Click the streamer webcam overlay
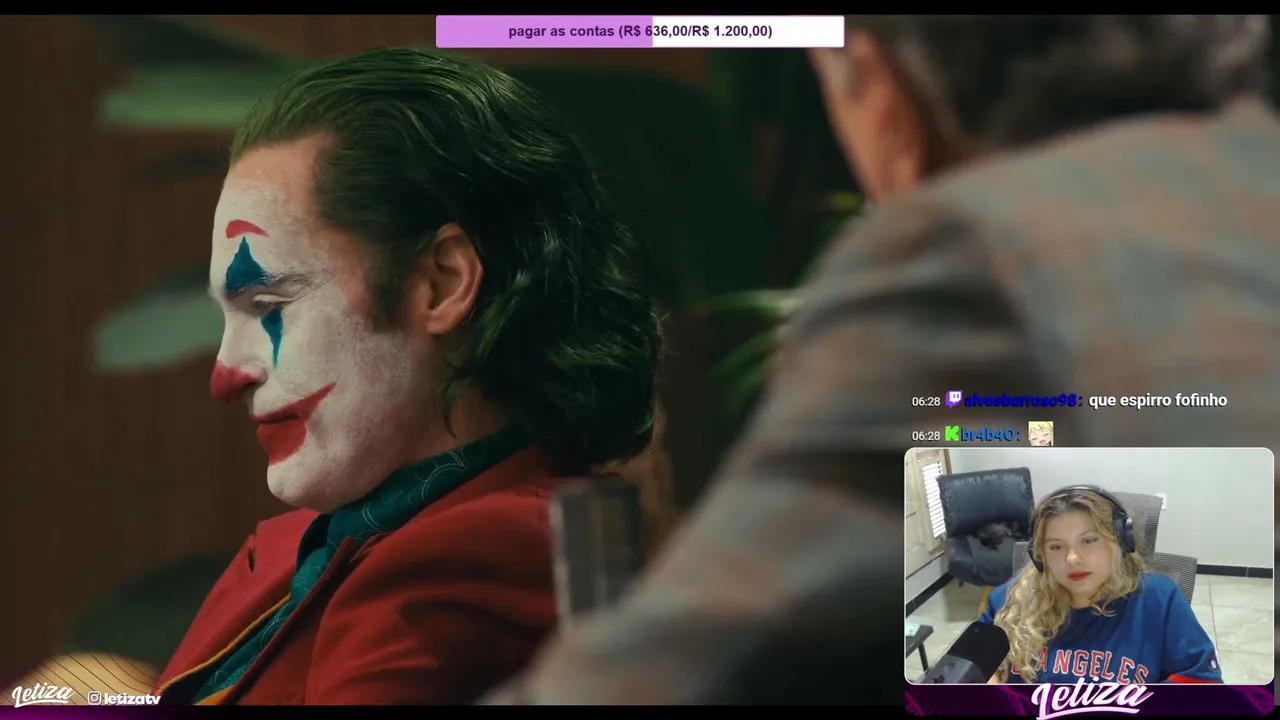Screen dimensions: 1280x720 pyautogui.click(x=1089, y=566)
